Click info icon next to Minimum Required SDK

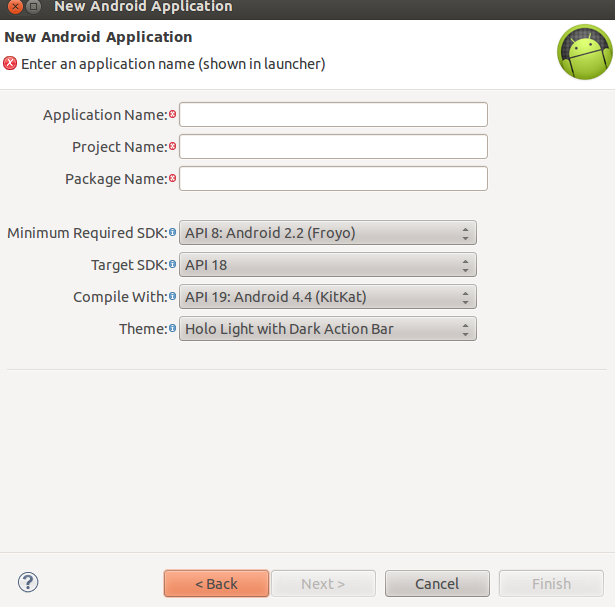(x=172, y=233)
